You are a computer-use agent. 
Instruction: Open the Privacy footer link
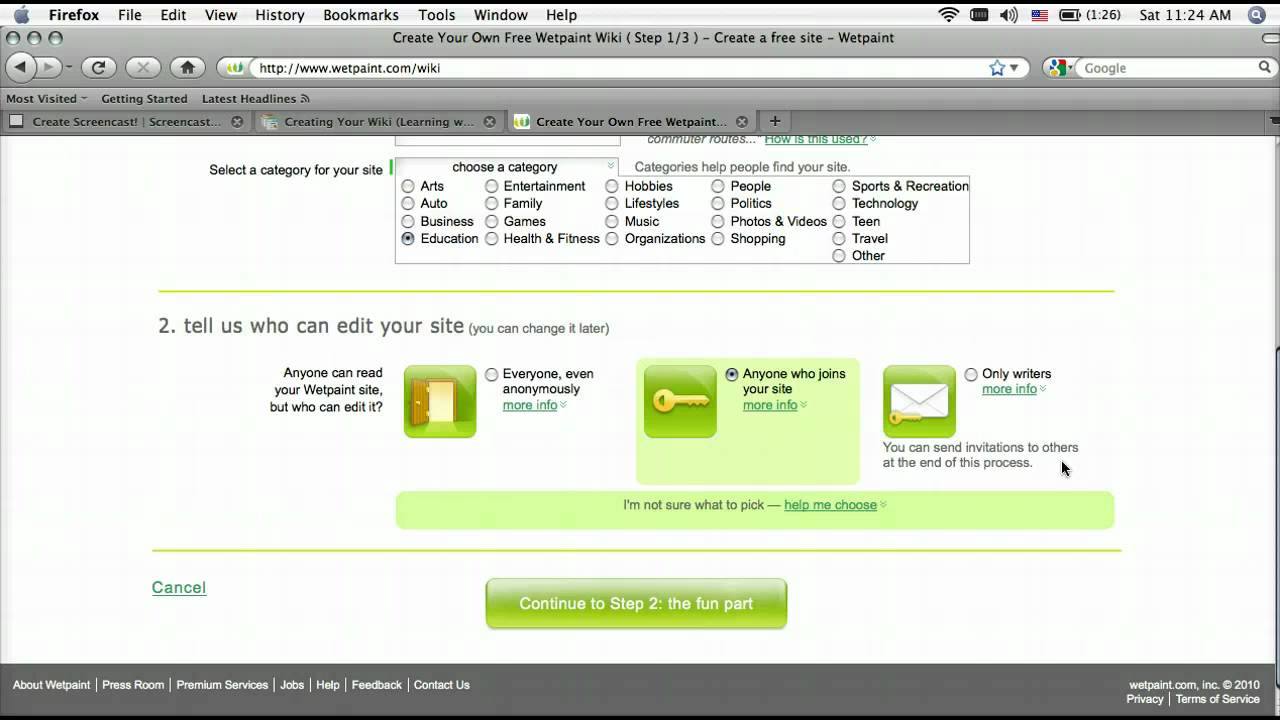[1145, 699]
